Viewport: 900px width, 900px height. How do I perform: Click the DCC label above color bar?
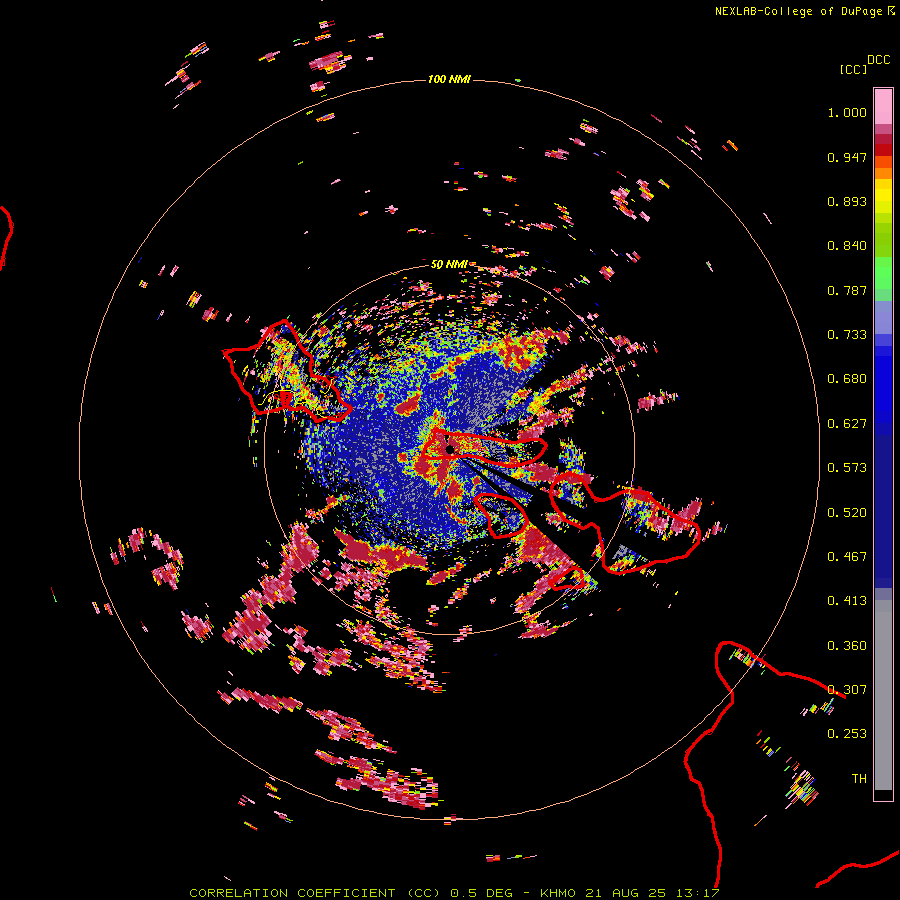pos(879,60)
